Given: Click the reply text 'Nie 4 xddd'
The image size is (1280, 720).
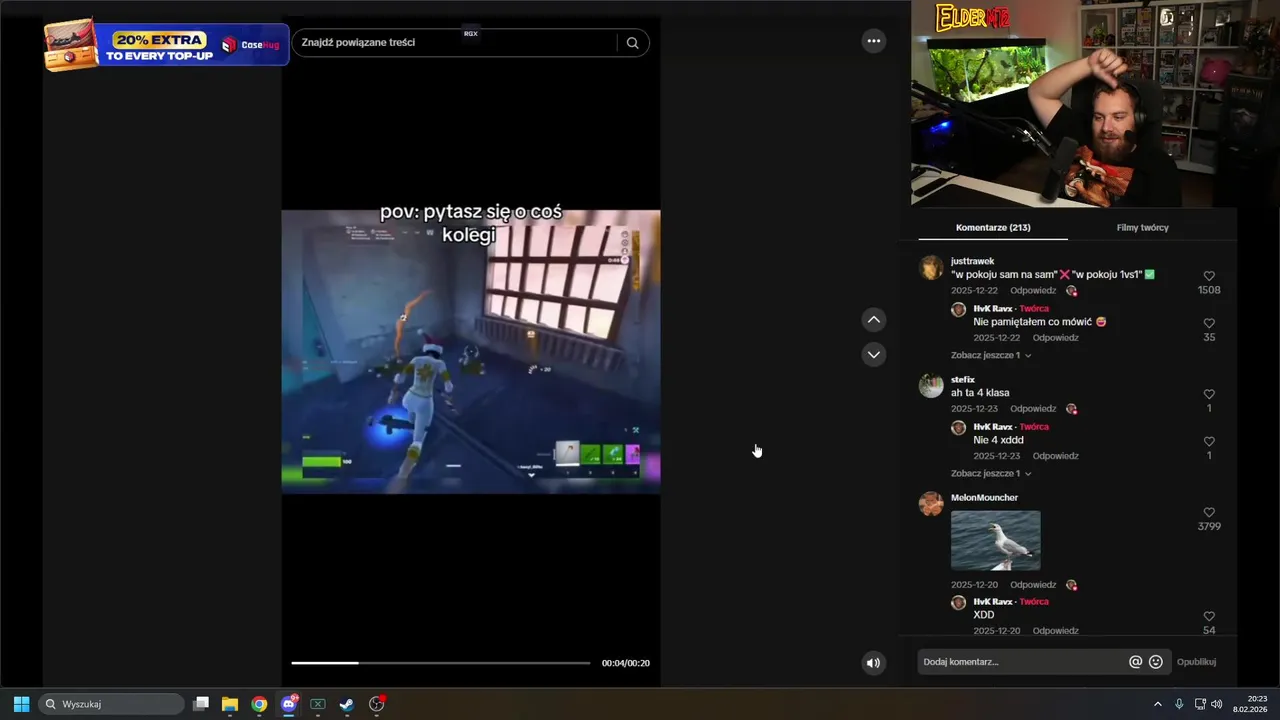Looking at the screenshot, I should [x=998, y=440].
